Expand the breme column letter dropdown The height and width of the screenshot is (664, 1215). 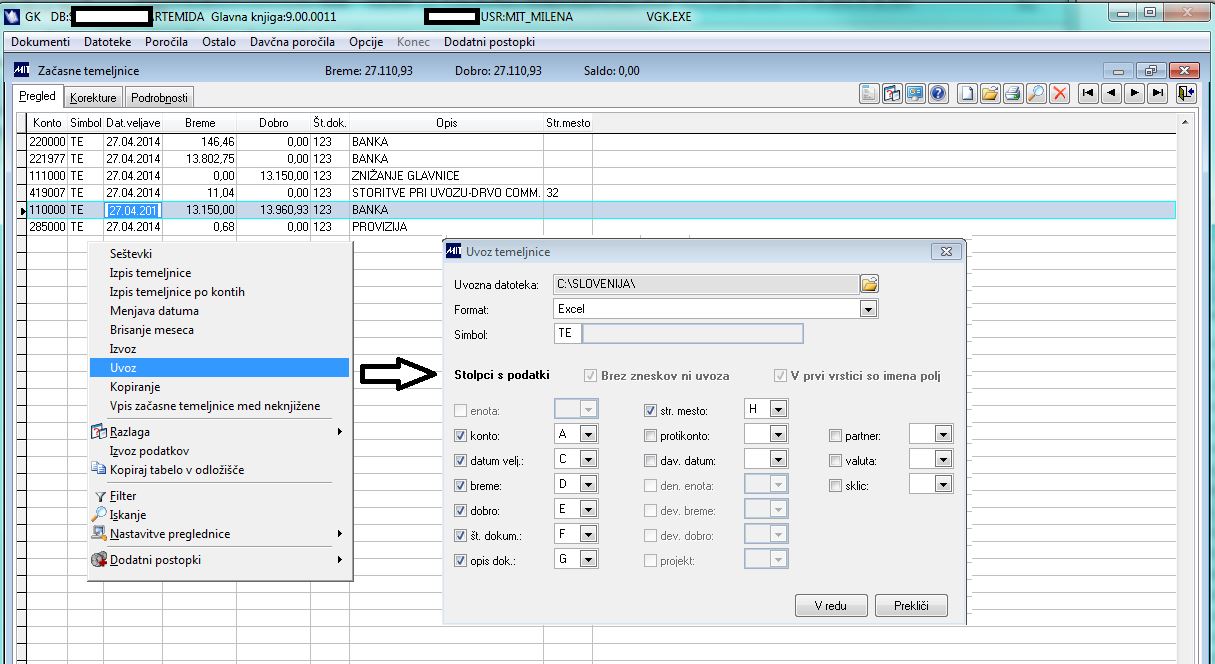(589, 485)
